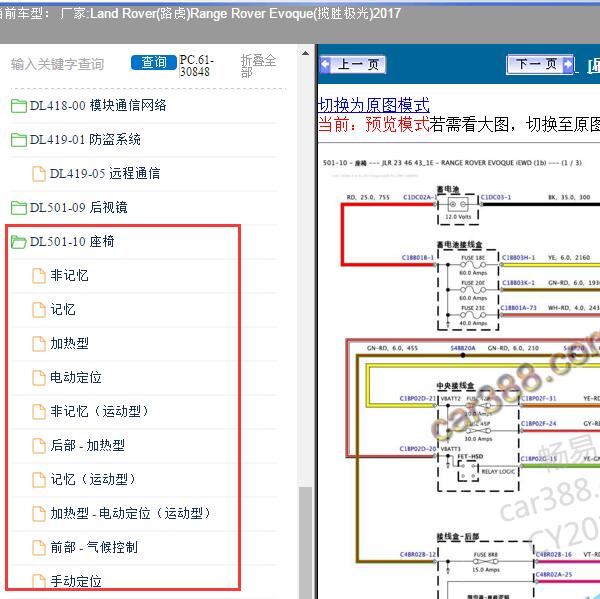
Task: Click the 手动定位 document icon
Action: pos(38,581)
